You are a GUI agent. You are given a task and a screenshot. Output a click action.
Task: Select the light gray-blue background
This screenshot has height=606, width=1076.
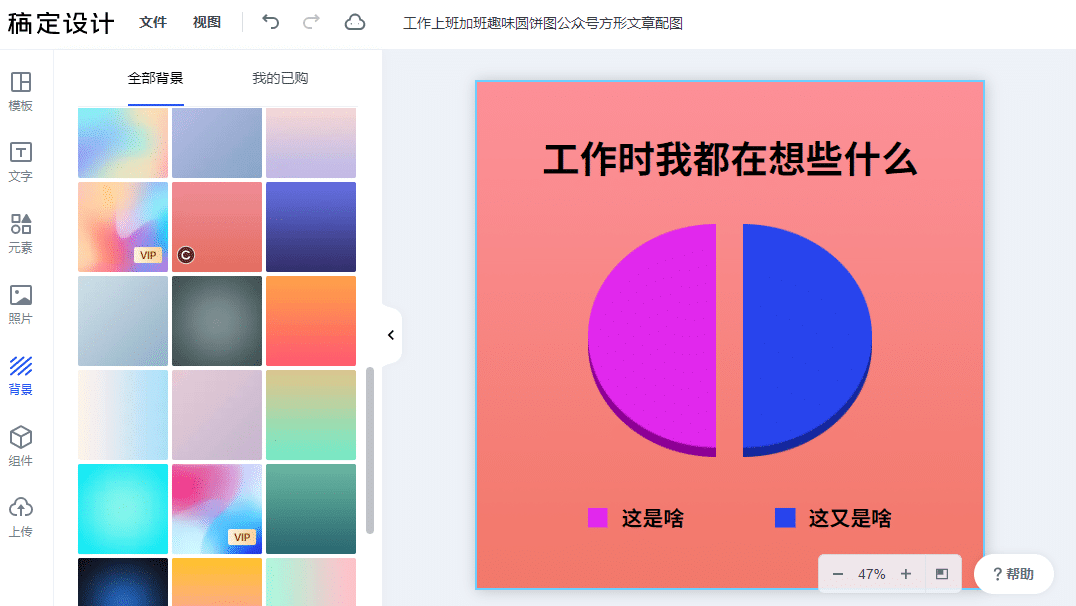tap(123, 321)
